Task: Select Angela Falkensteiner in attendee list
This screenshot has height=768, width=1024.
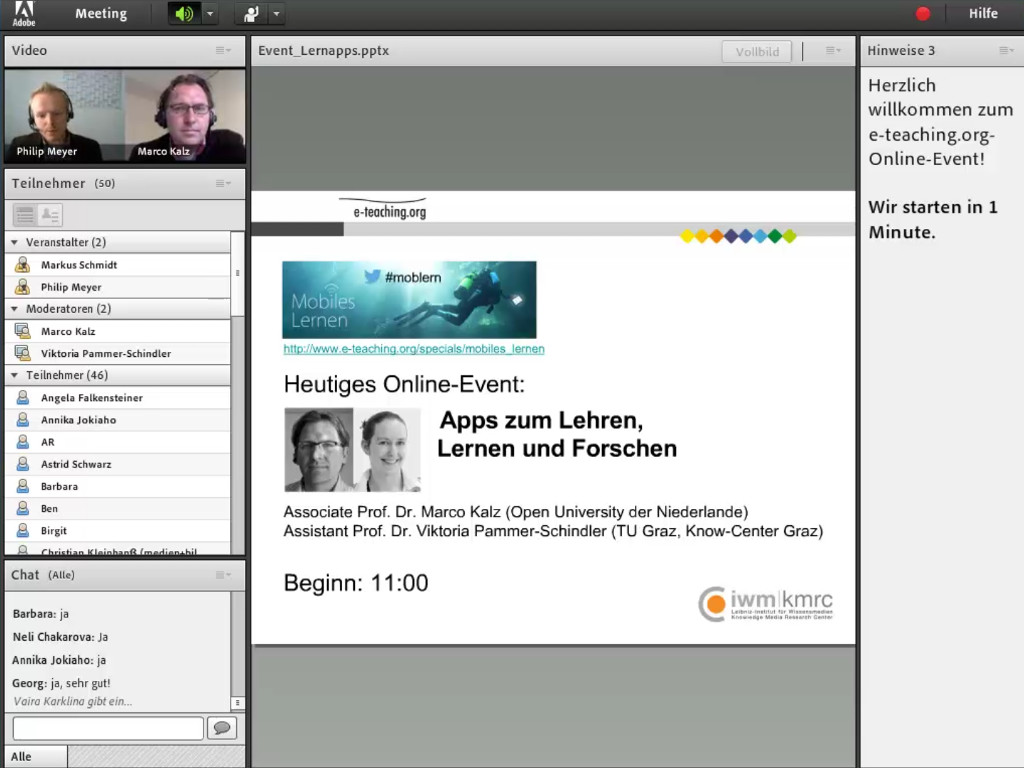Action: click(118, 398)
